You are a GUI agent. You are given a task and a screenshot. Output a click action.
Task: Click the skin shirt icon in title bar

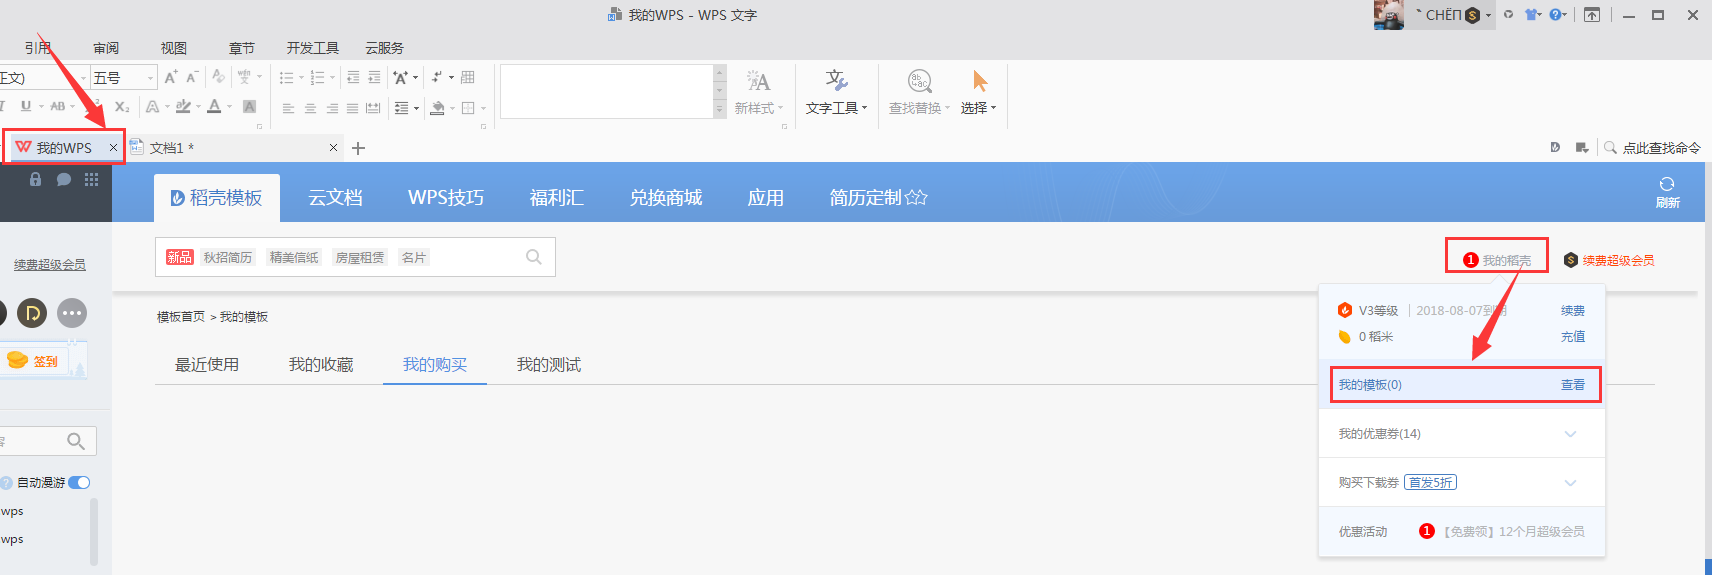(x=1531, y=15)
